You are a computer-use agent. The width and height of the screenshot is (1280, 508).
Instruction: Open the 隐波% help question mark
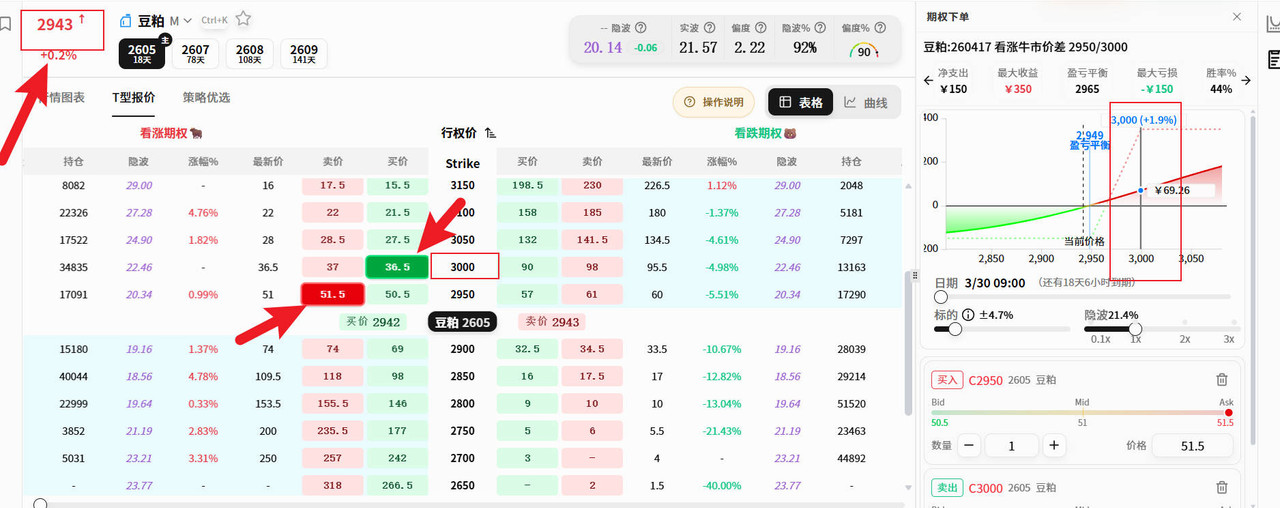pyautogui.click(x=818, y=28)
